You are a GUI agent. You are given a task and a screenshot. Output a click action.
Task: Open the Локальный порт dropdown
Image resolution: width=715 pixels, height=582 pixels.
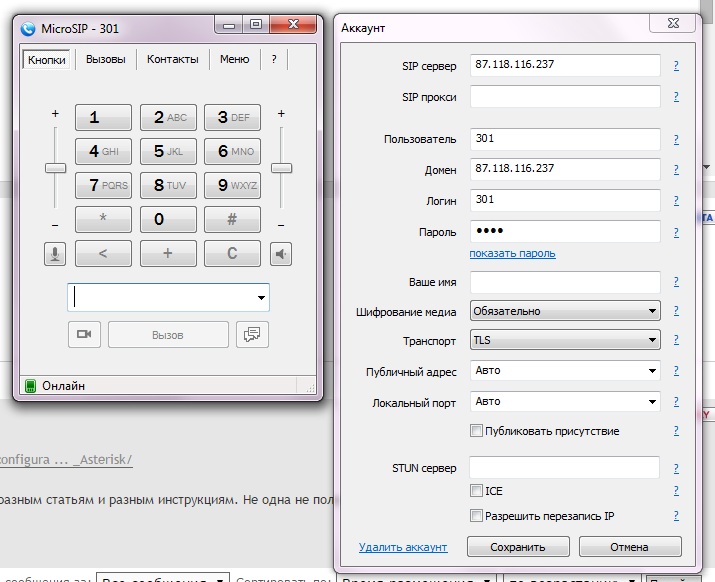click(565, 401)
